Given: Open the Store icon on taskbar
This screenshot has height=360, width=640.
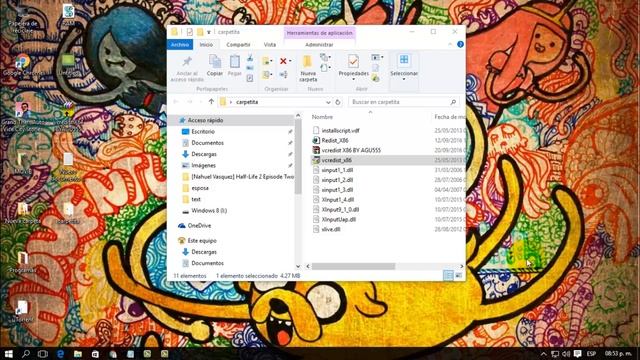Looking at the screenshot, I should [95, 354].
